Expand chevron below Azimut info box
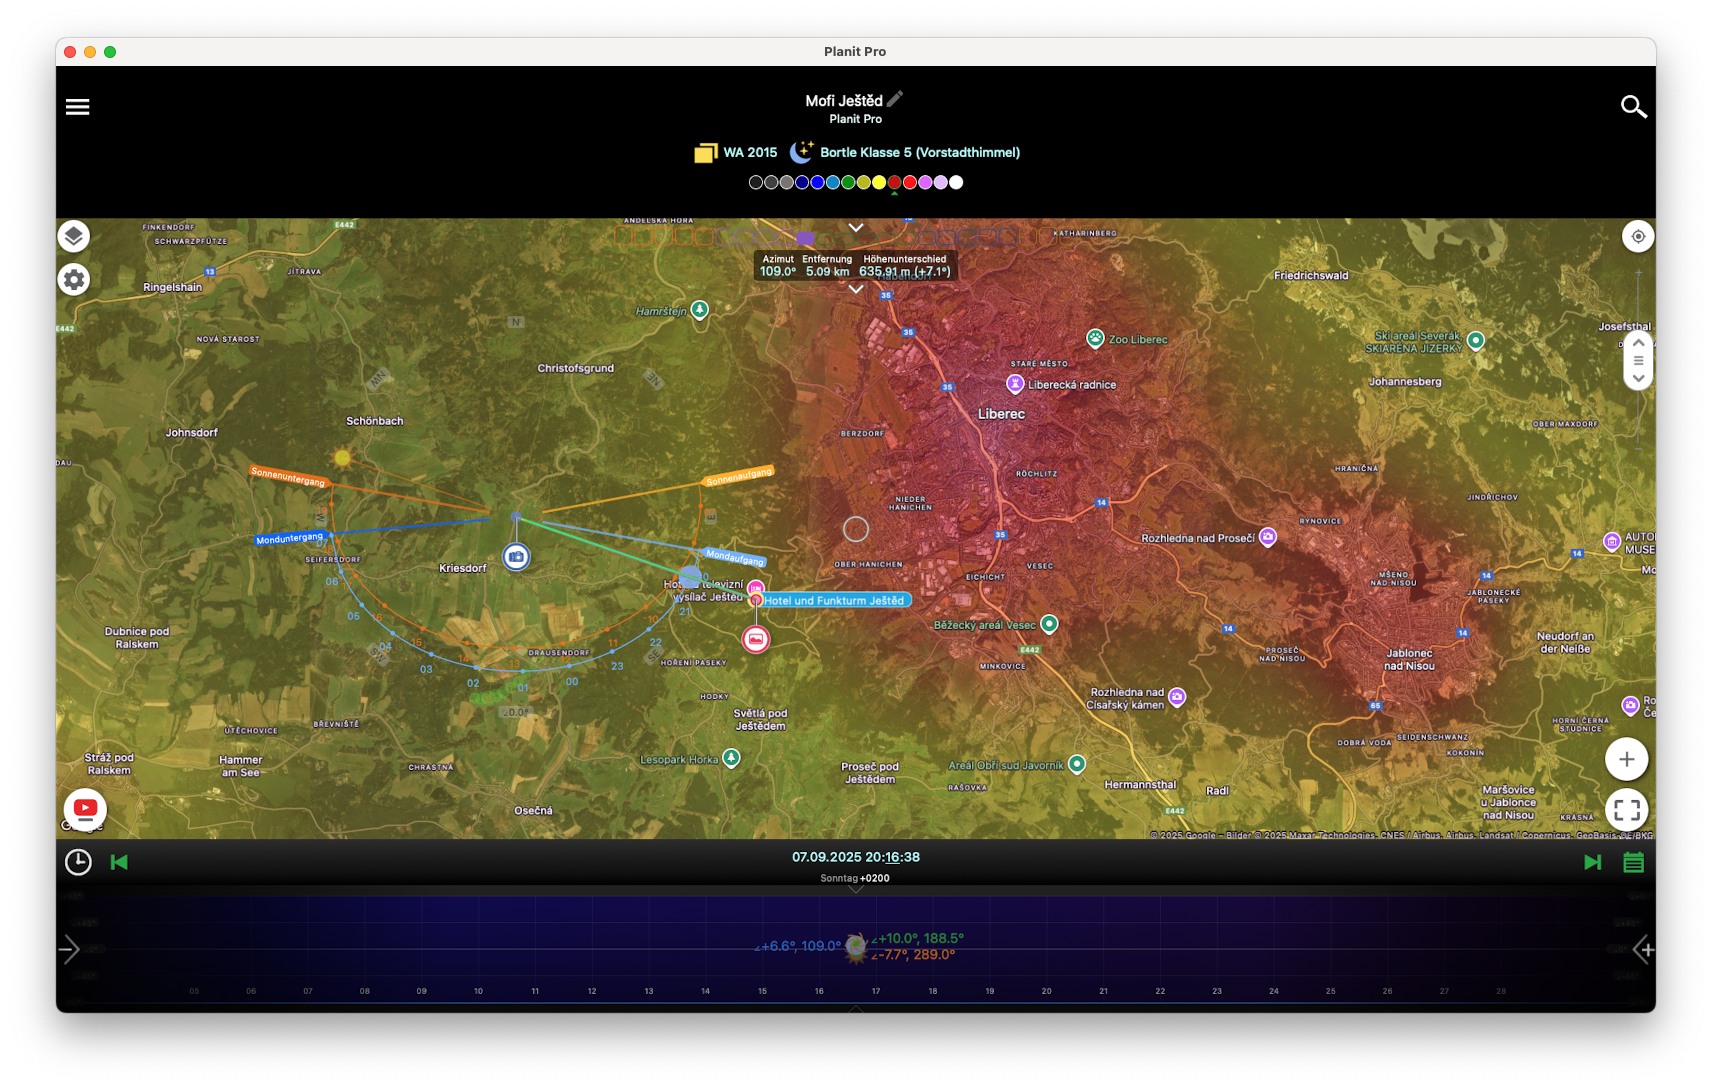1712x1087 pixels. [x=856, y=289]
